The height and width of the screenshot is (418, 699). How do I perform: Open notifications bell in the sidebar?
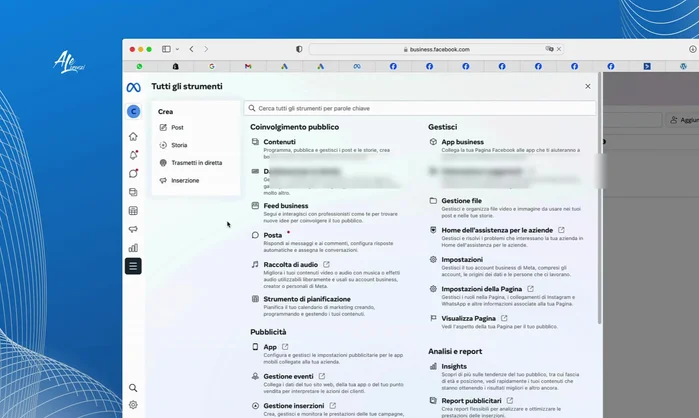click(133, 155)
